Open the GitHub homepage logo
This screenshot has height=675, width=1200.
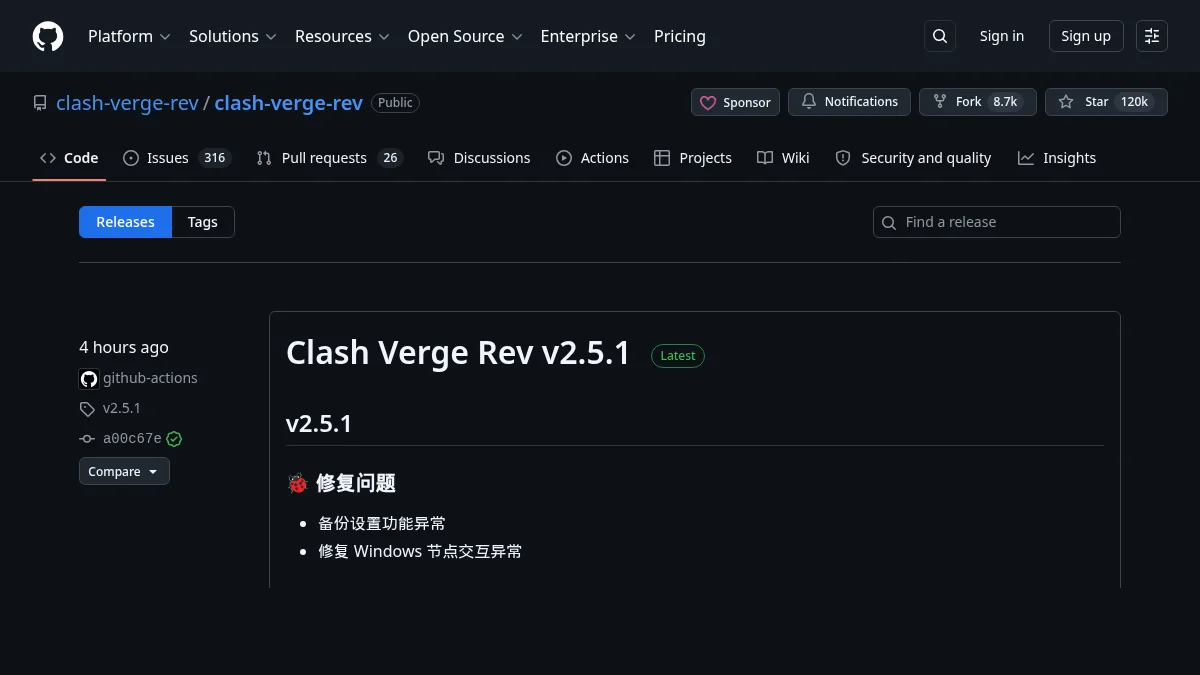48,36
